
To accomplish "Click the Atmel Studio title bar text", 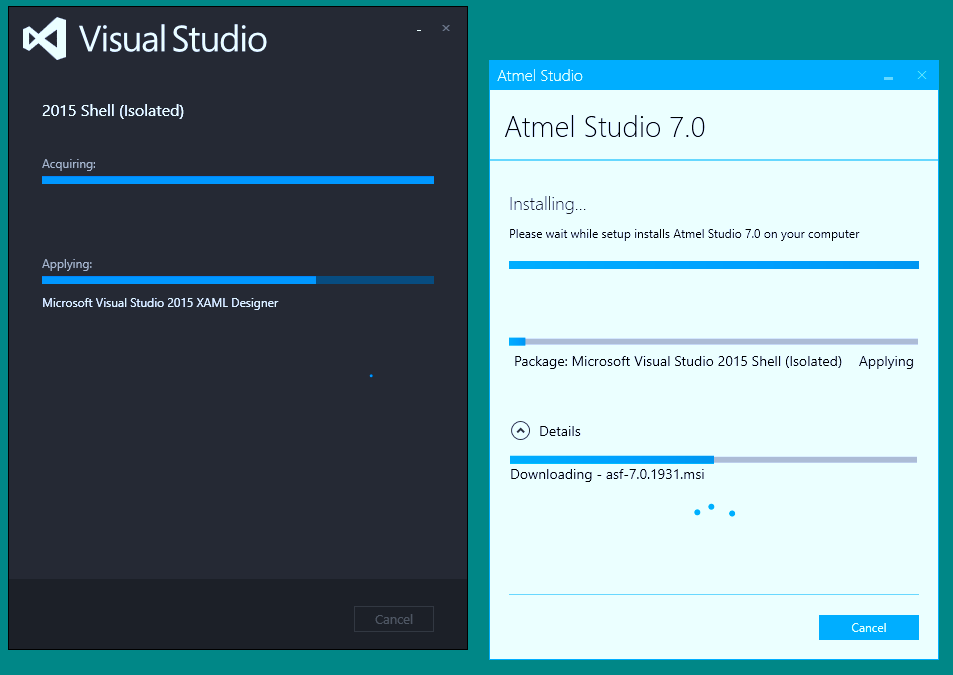I will (x=540, y=76).
